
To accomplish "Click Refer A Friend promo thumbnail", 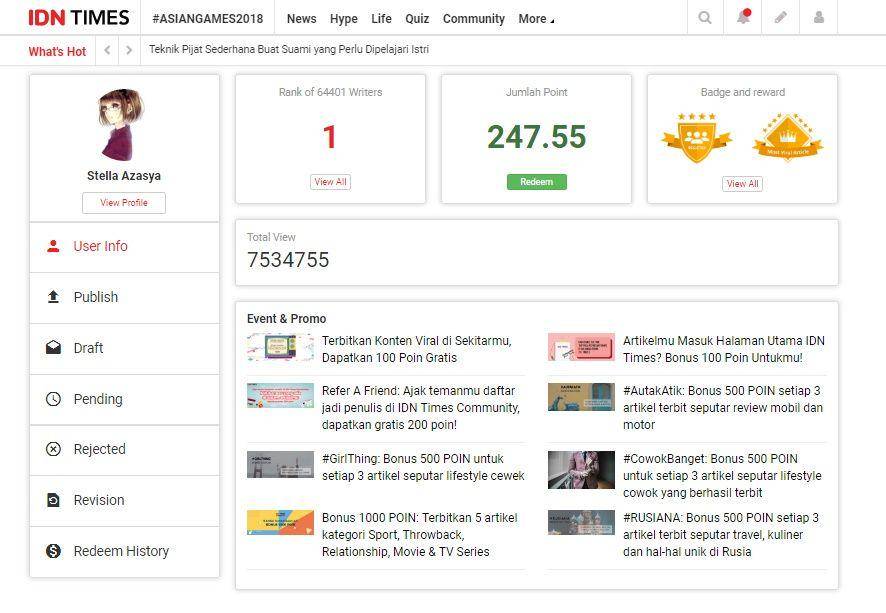I will pos(280,395).
